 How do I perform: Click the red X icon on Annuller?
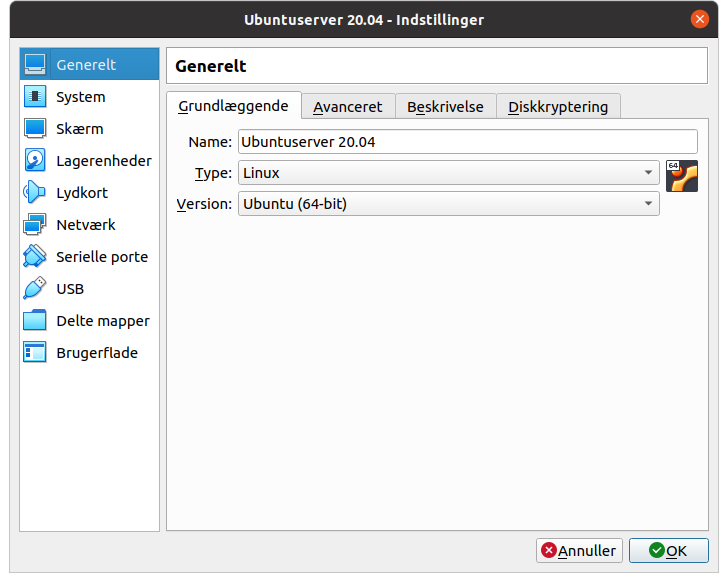pos(549,550)
